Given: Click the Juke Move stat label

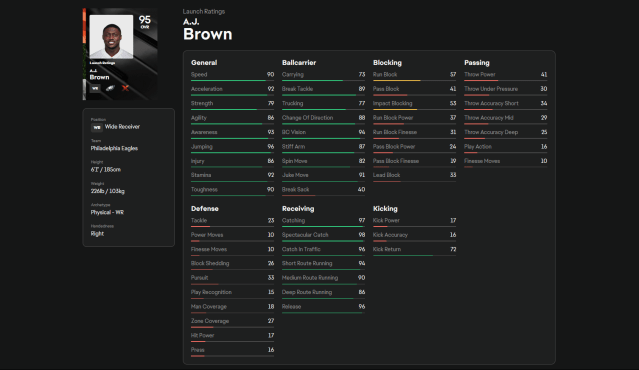Looking at the screenshot, I should coord(295,175).
